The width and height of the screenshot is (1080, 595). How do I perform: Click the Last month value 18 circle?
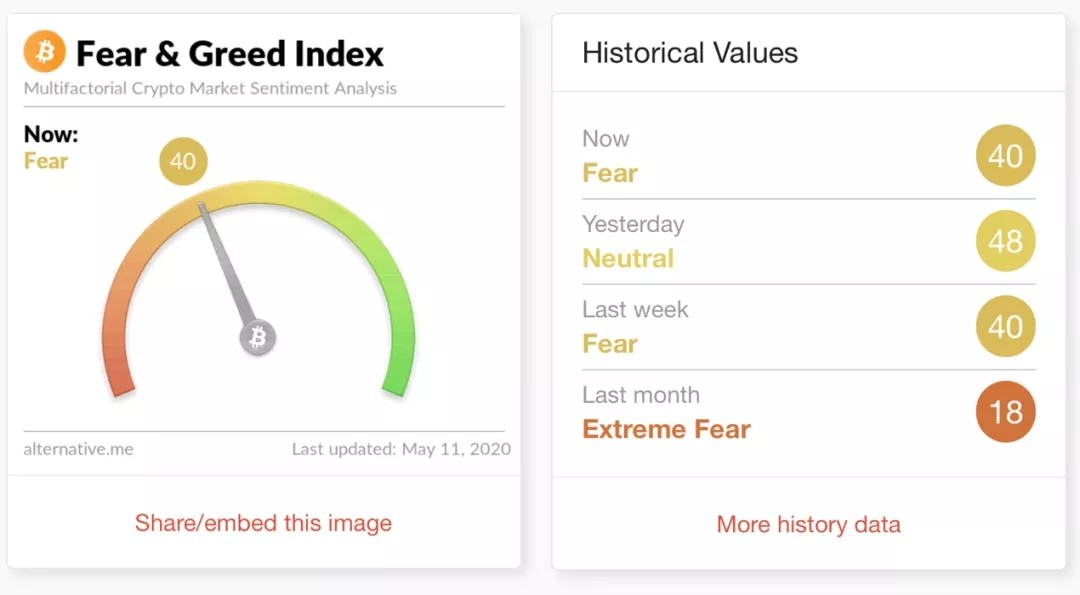coord(1005,412)
